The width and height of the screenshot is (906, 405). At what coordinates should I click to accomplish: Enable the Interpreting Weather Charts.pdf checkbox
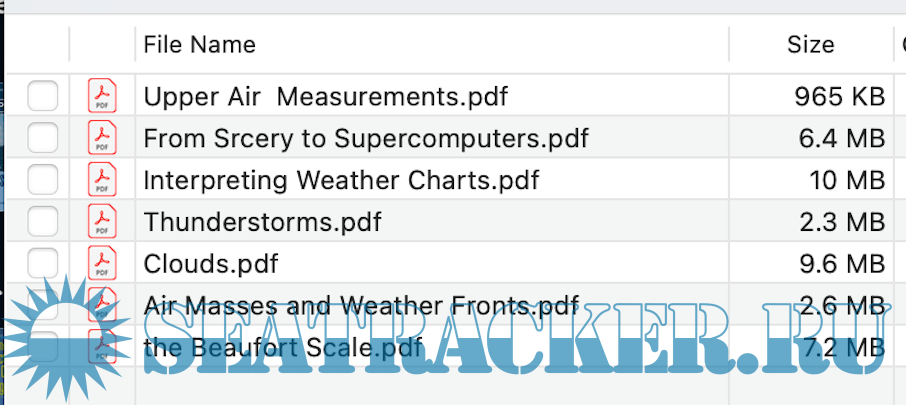pyautogui.click(x=42, y=180)
